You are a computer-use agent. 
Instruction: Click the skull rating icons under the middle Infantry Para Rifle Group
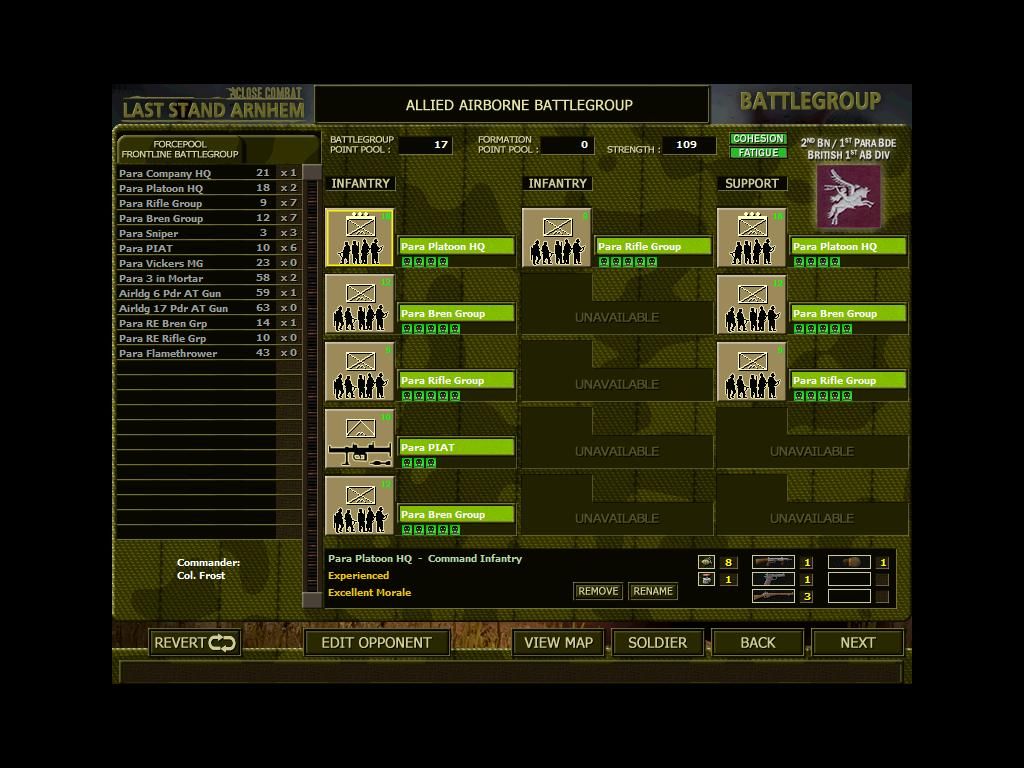[x=628, y=262]
